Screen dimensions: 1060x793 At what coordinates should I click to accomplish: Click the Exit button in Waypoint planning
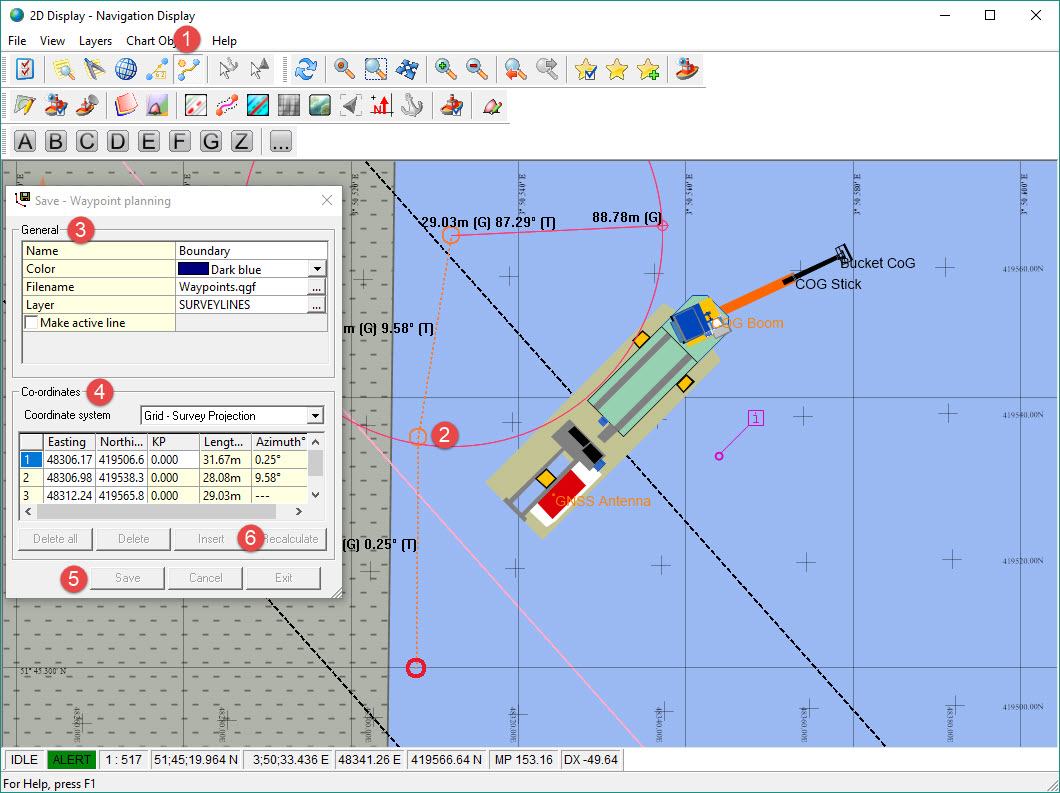(x=284, y=578)
